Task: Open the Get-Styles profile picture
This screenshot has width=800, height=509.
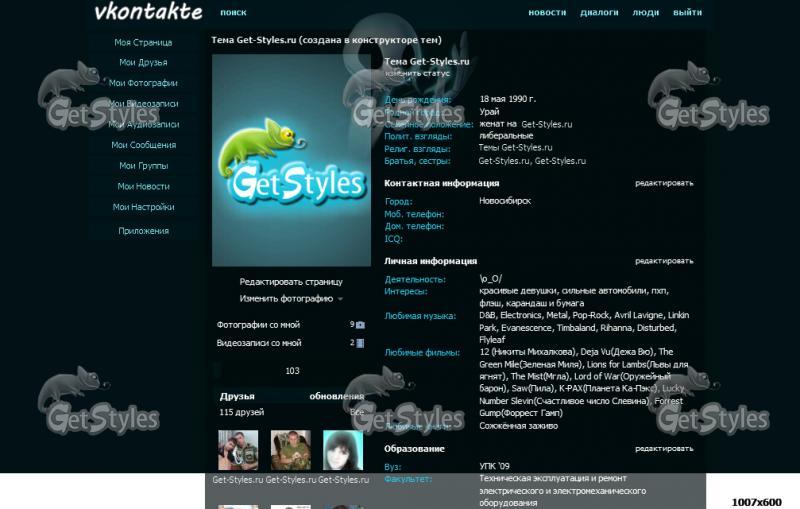Action: click(x=291, y=160)
